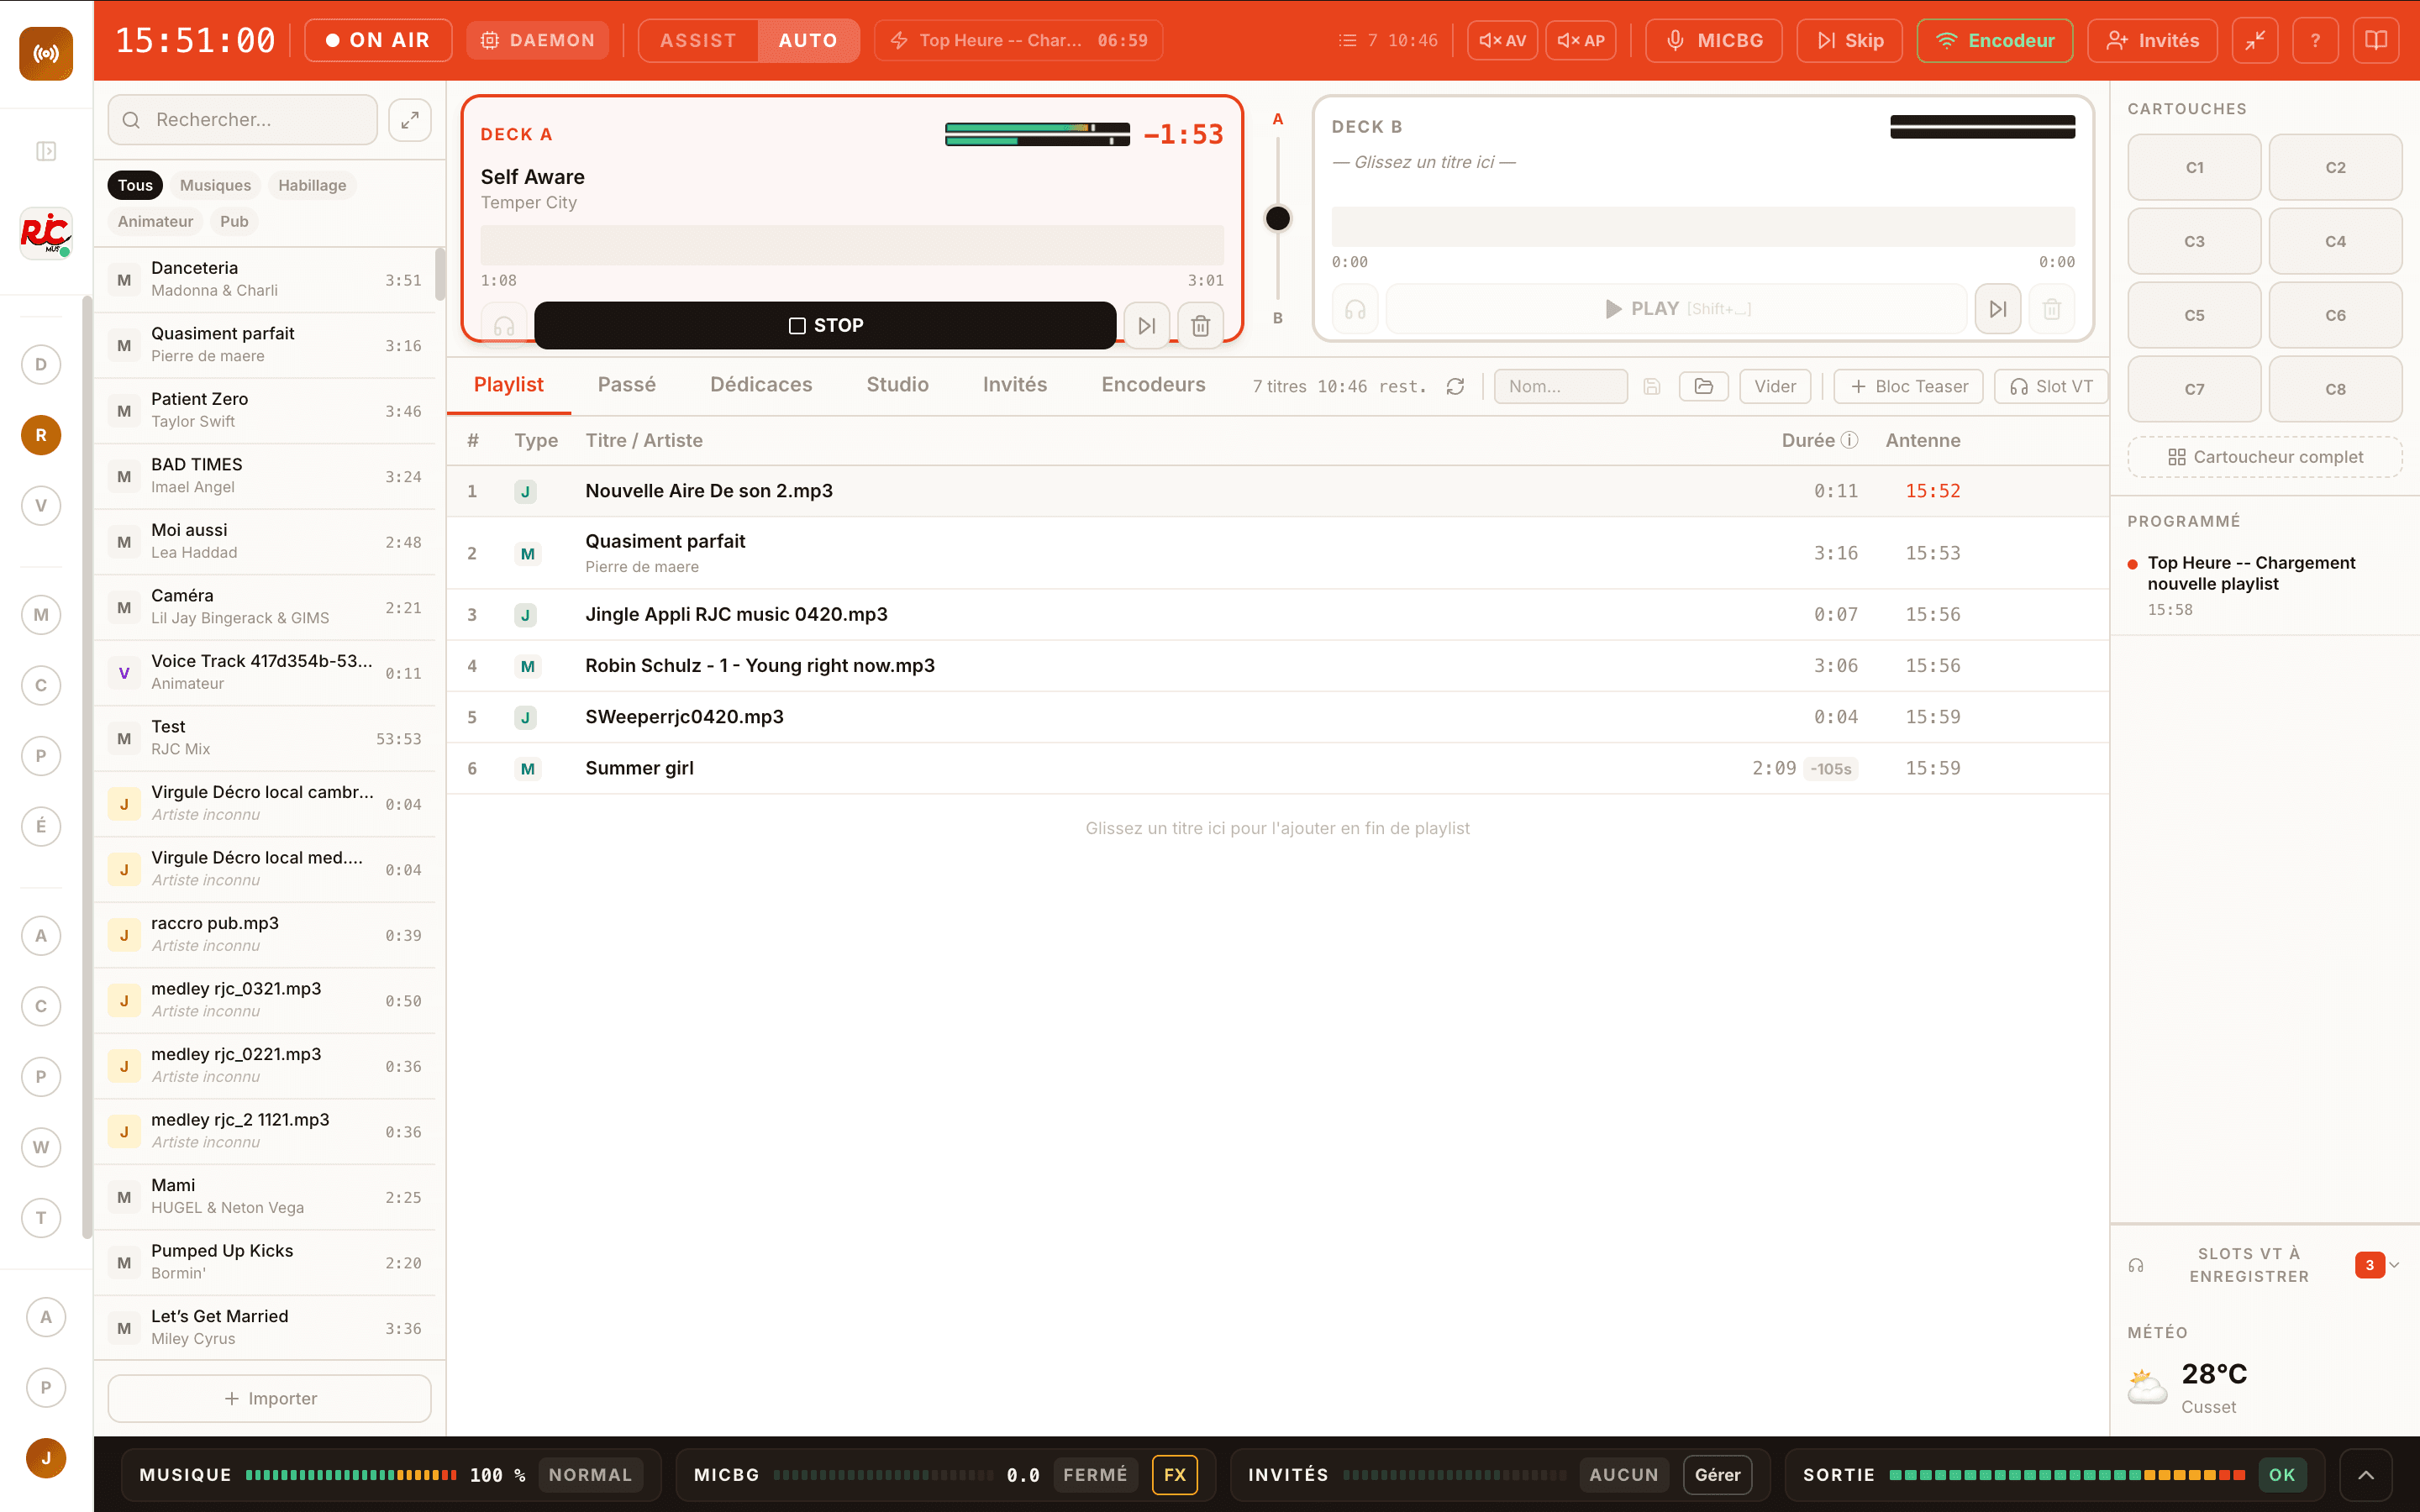The width and height of the screenshot is (2420, 1512).
Task: Click Vider to empty the playlist
Action: (1775, 386)
